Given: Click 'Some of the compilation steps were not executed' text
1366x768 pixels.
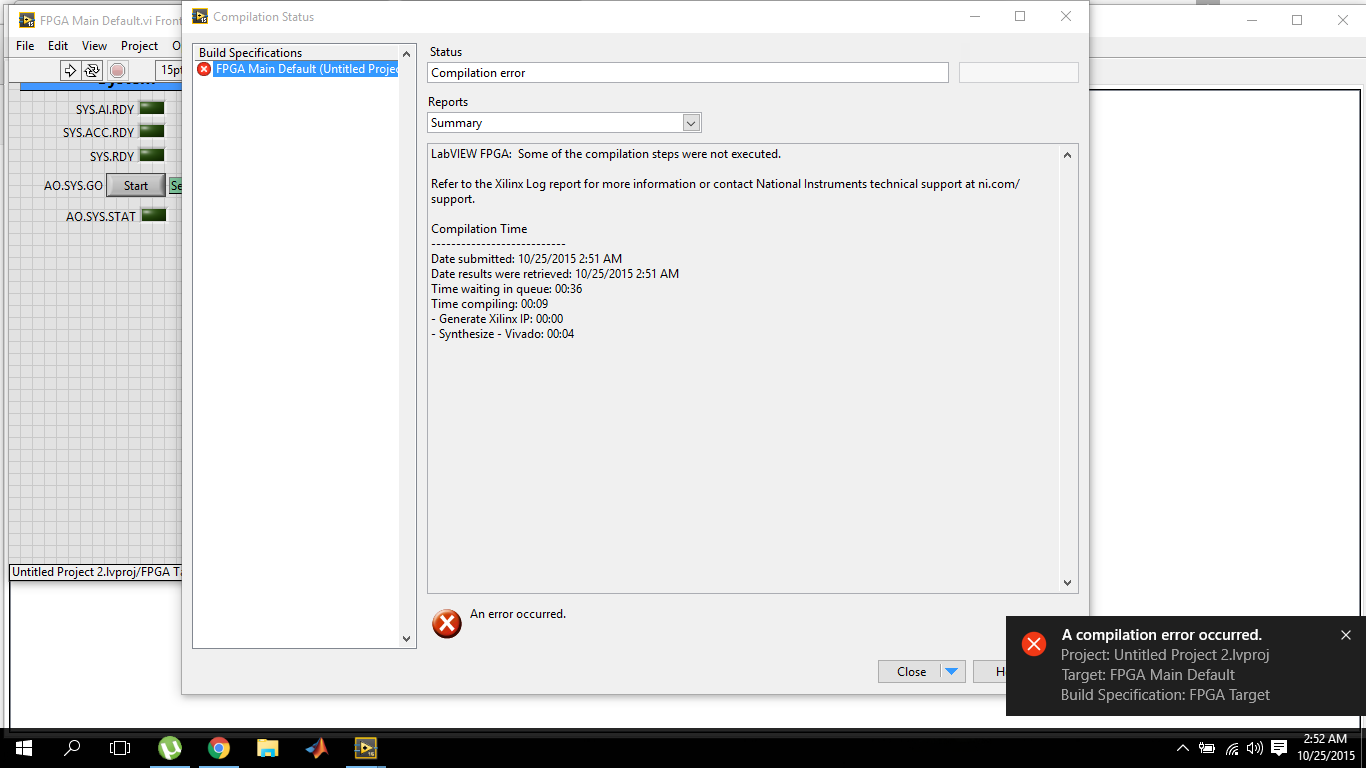Looking at the screenshot, I should pos(649,154).
